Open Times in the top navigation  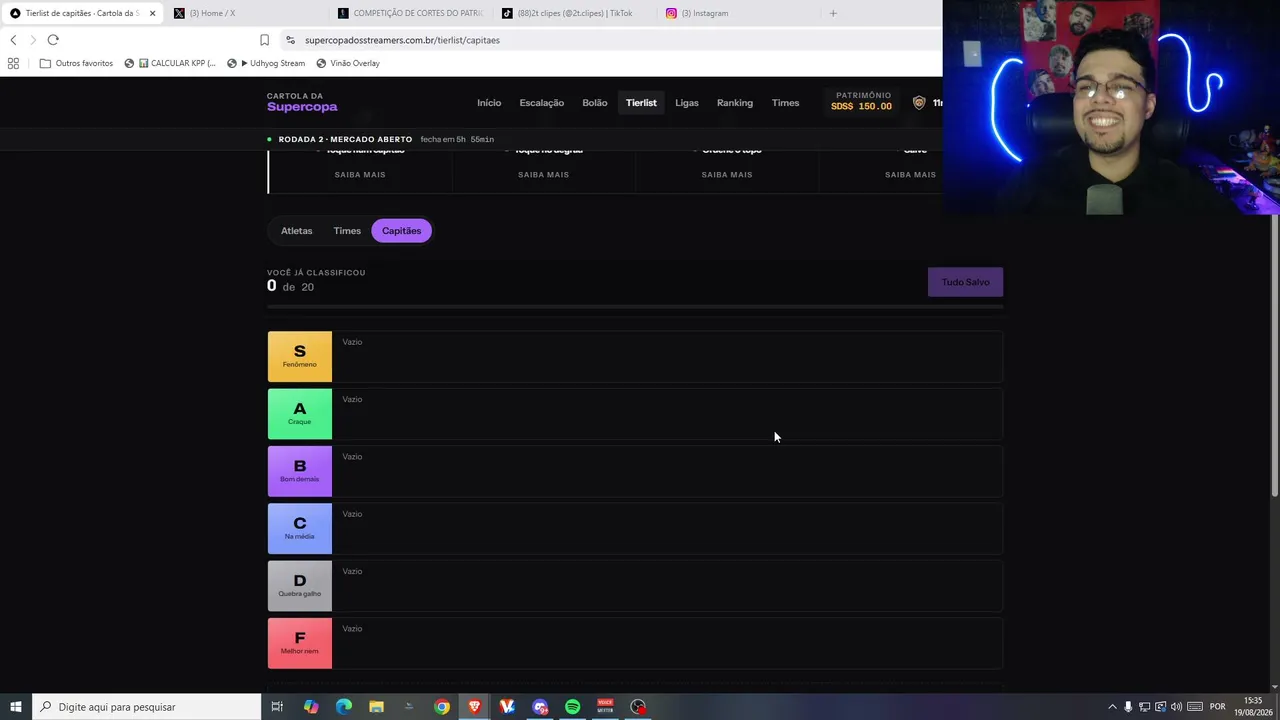pos(786,103)
